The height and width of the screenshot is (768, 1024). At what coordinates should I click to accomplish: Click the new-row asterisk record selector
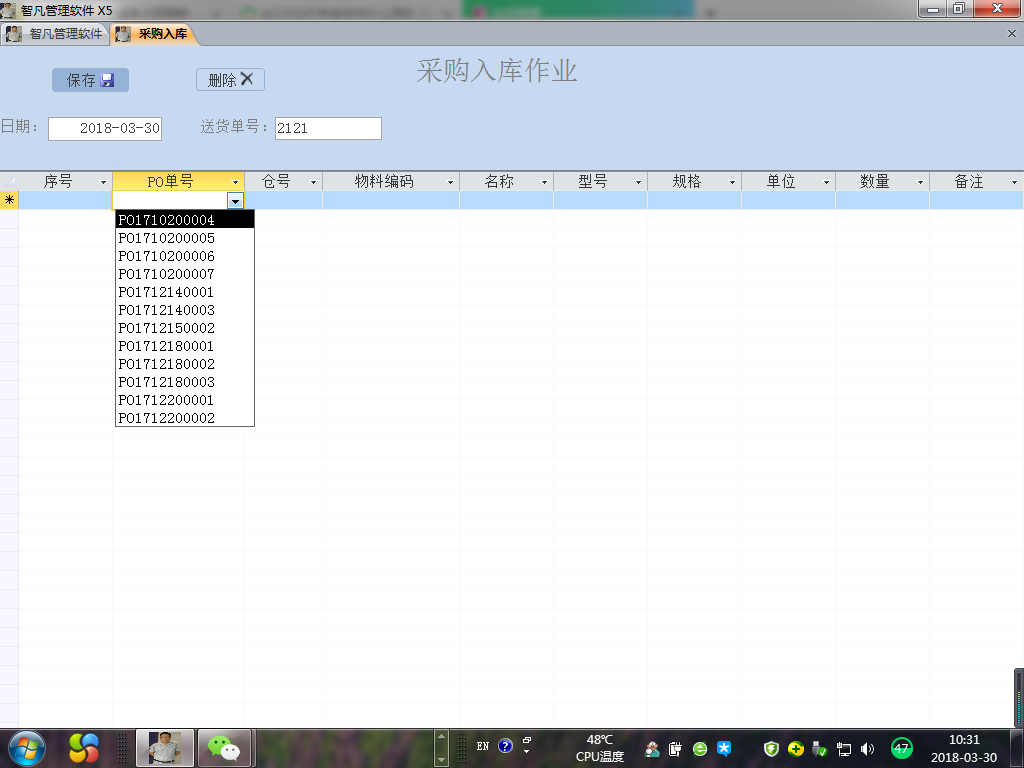click(9, 200)
